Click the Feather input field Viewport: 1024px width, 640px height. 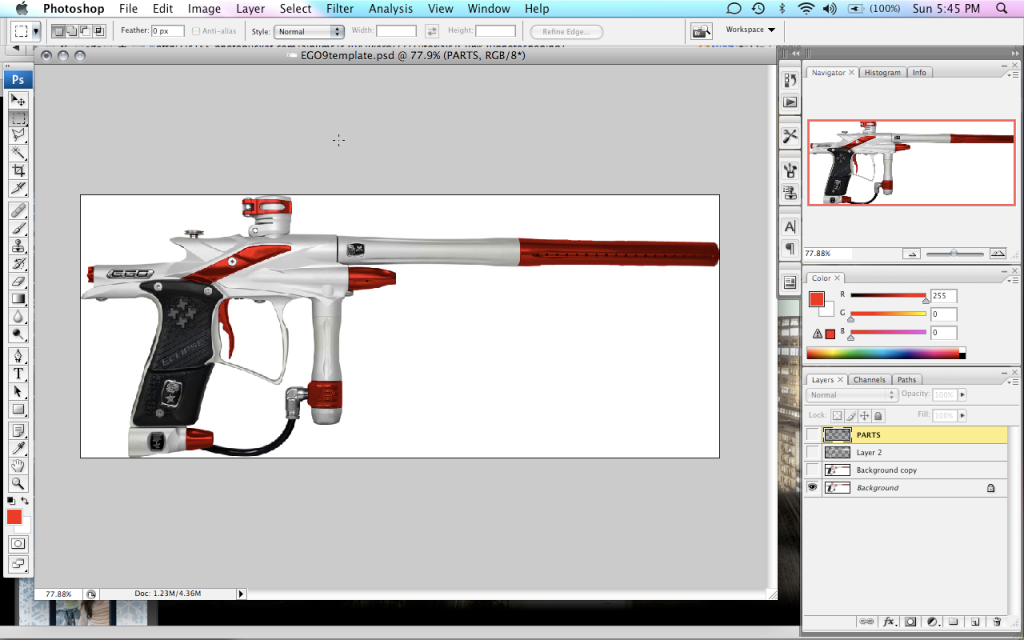pos(167,31)
